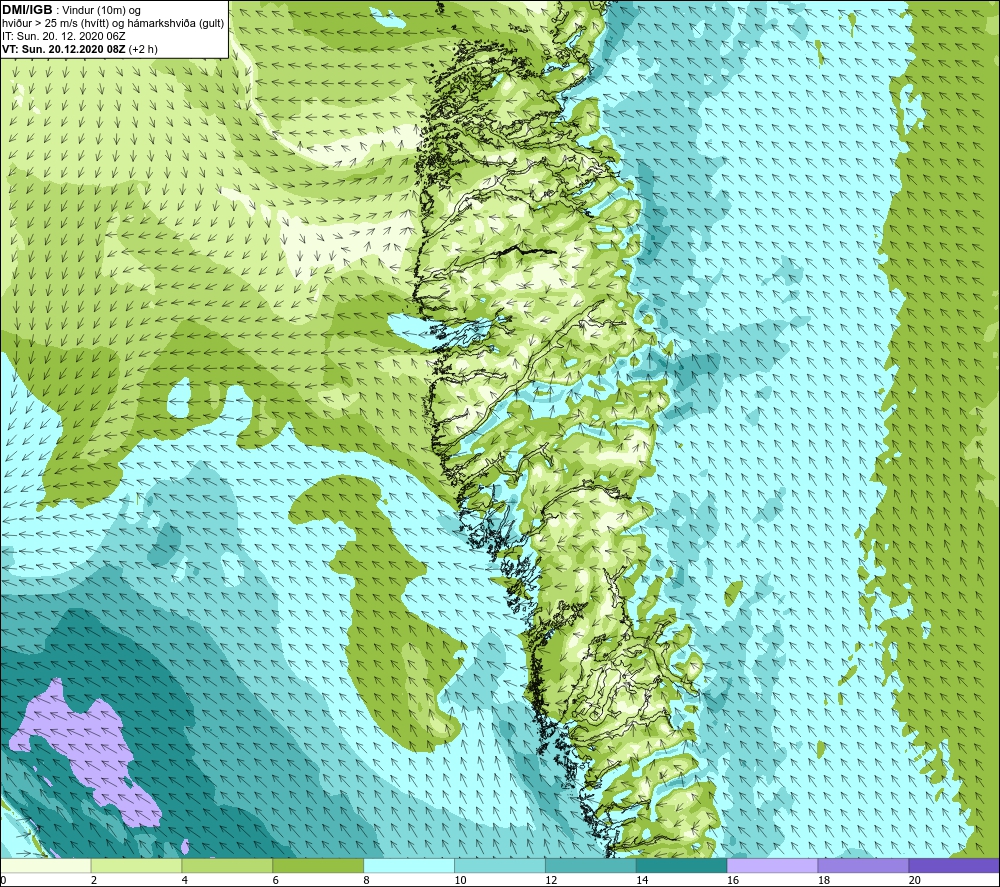
Task: Click the 20+ m/s dark purple legend color
Action: point(953,865)
